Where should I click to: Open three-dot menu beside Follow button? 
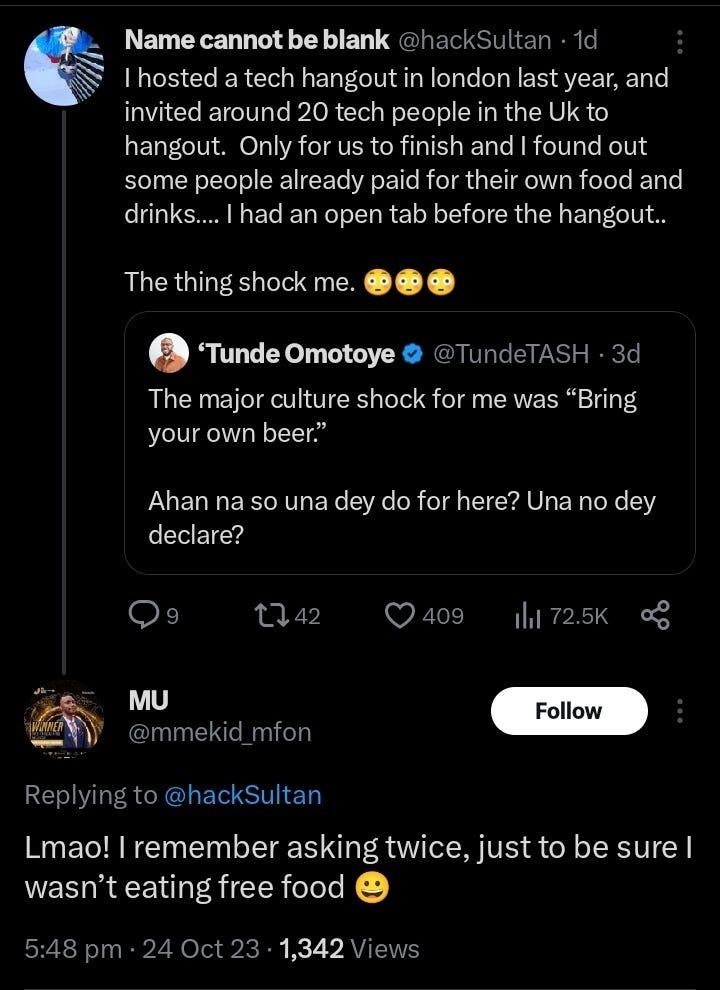(x=680, y=711)
